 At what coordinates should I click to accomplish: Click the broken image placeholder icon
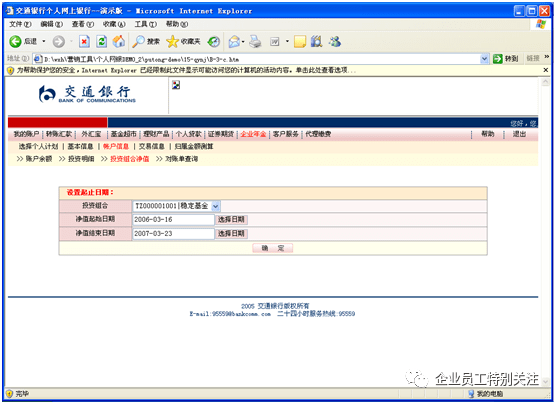click(176, 85)
